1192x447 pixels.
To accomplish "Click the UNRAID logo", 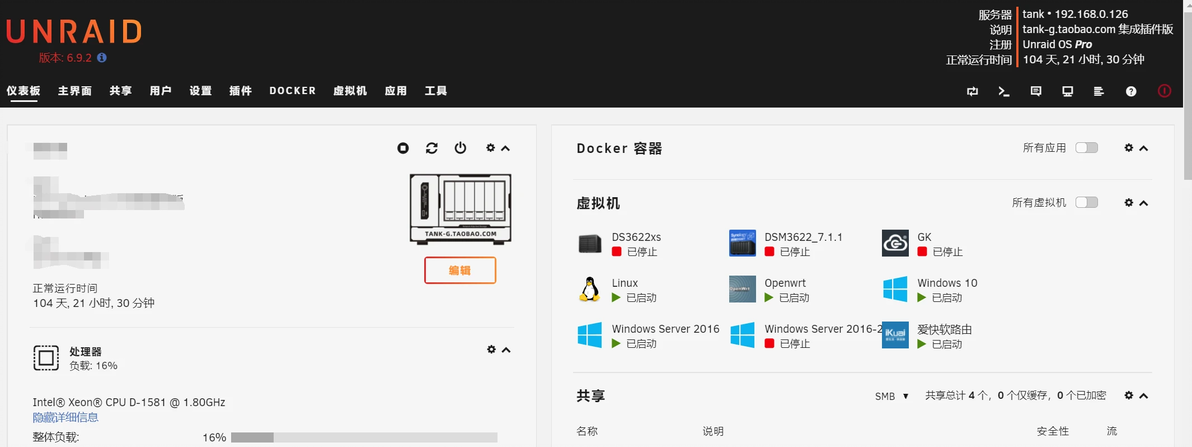I will (74, 32).
